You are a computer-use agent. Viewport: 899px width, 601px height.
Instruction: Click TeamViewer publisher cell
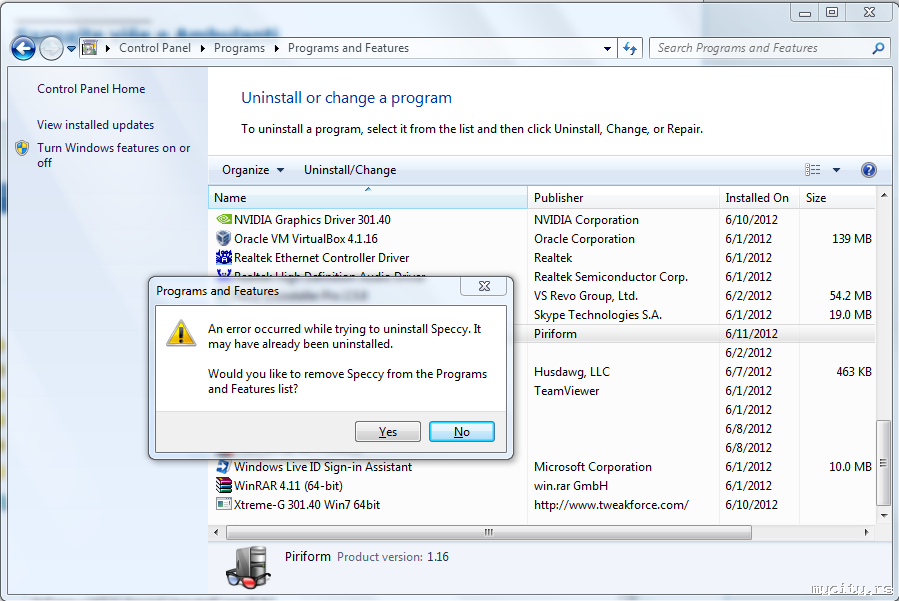pos(566,391)
